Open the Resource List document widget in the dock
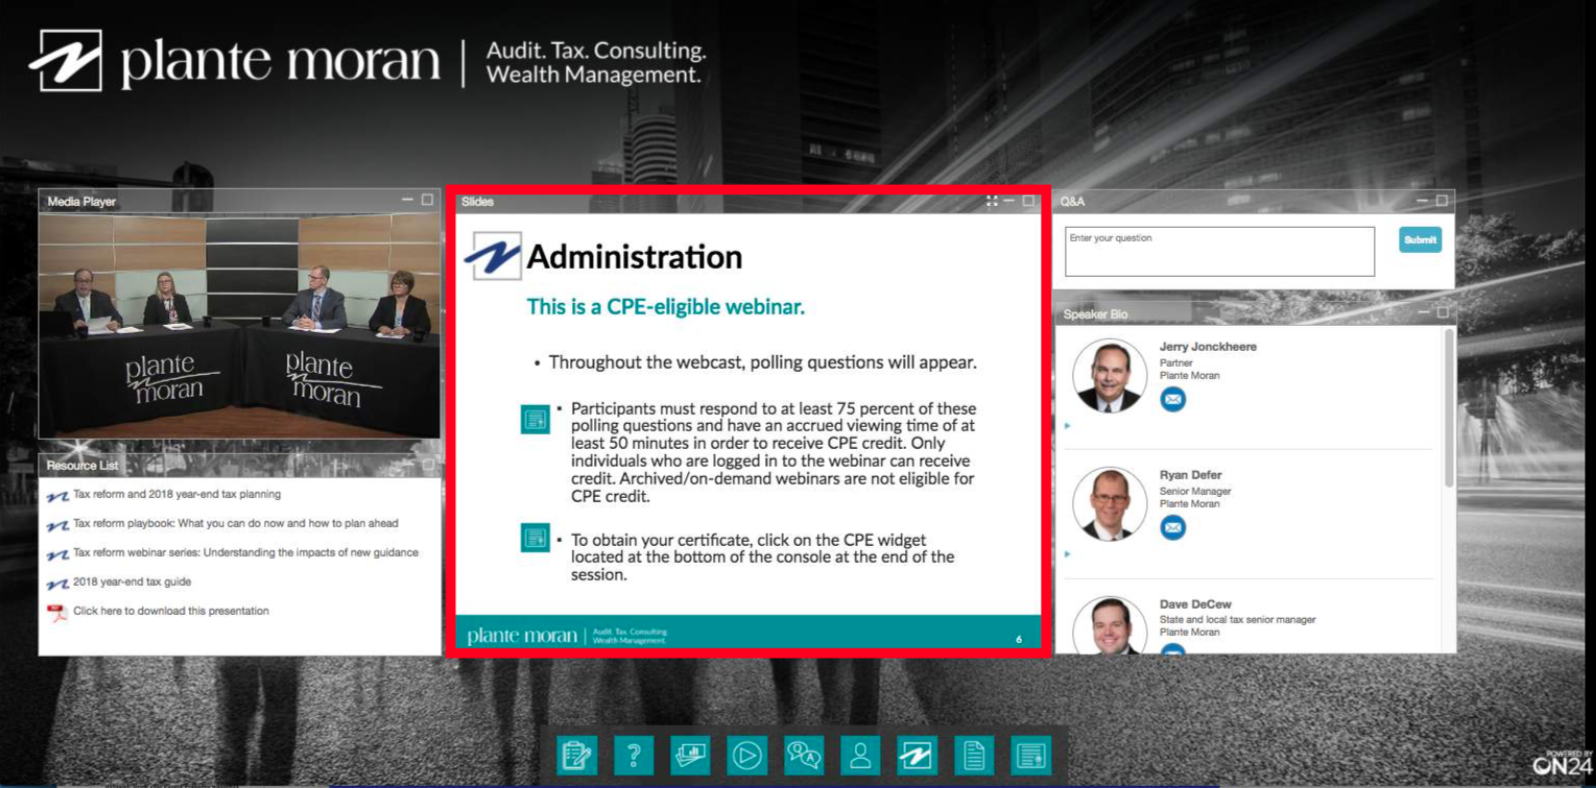The width and height of the screenshot is (1596, 788). pyautogui.click(x=974, y=755)
